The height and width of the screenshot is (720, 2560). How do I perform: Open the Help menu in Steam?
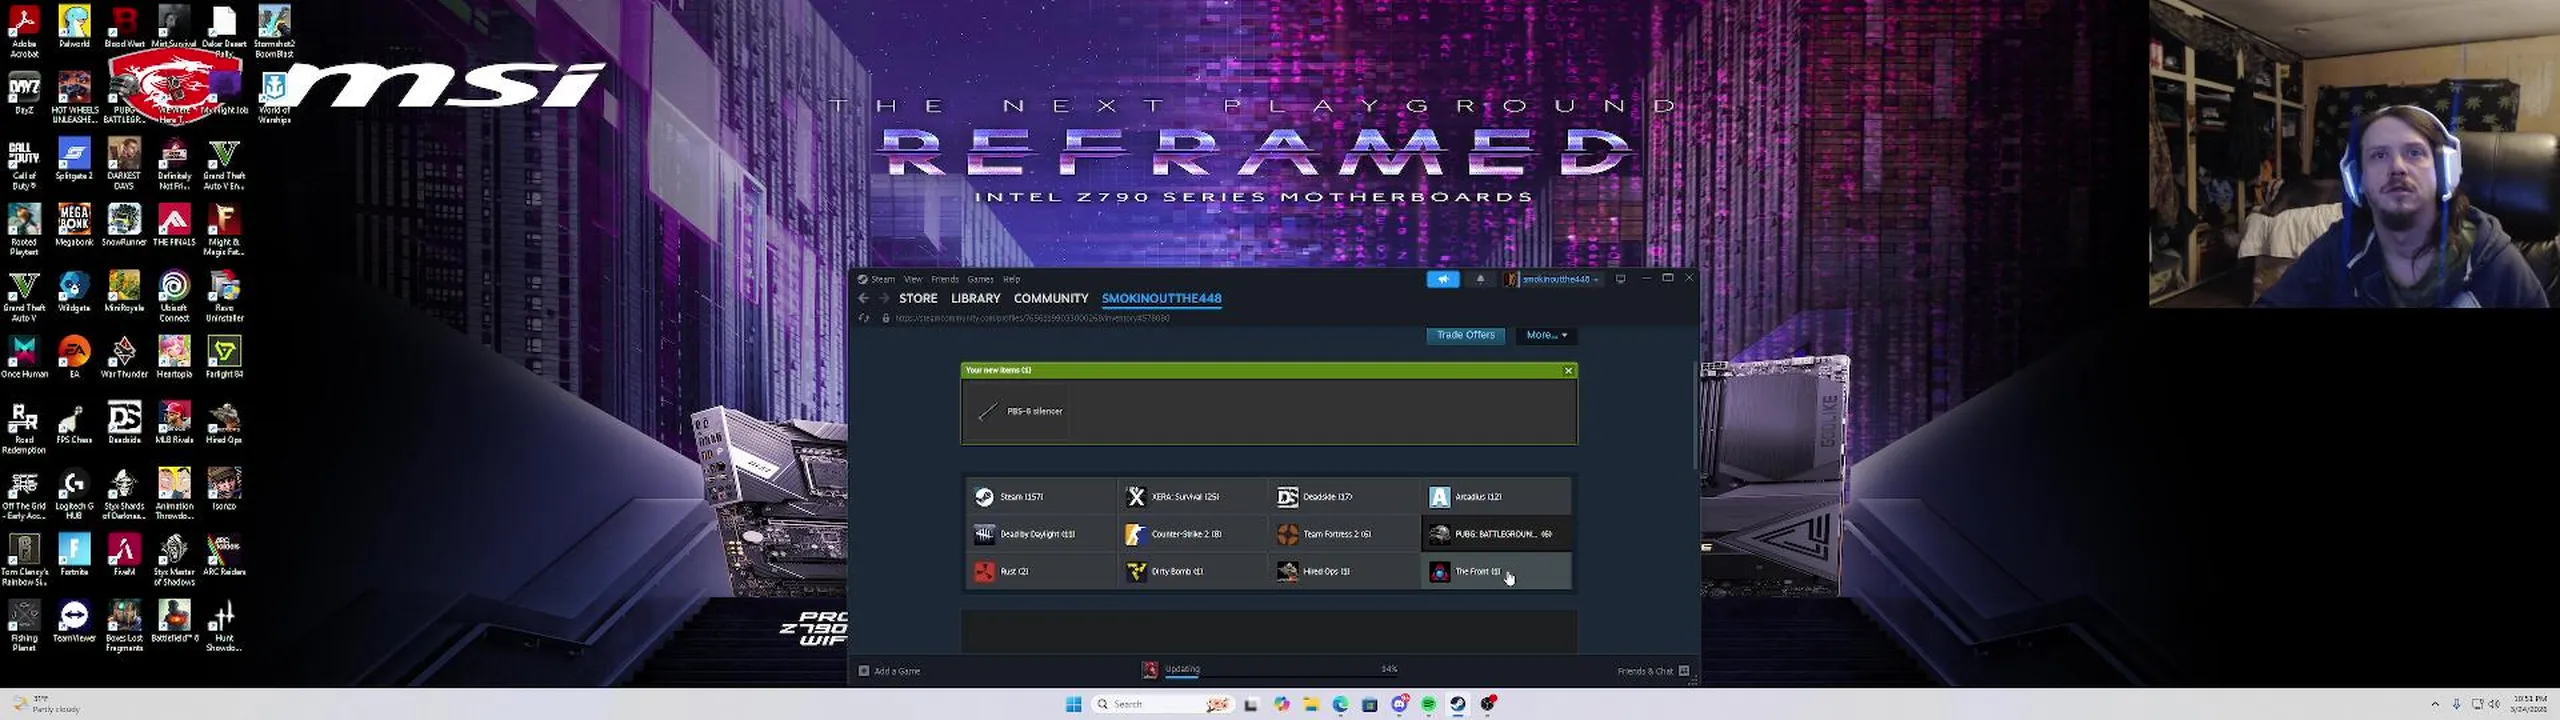tap(1011, 279)
